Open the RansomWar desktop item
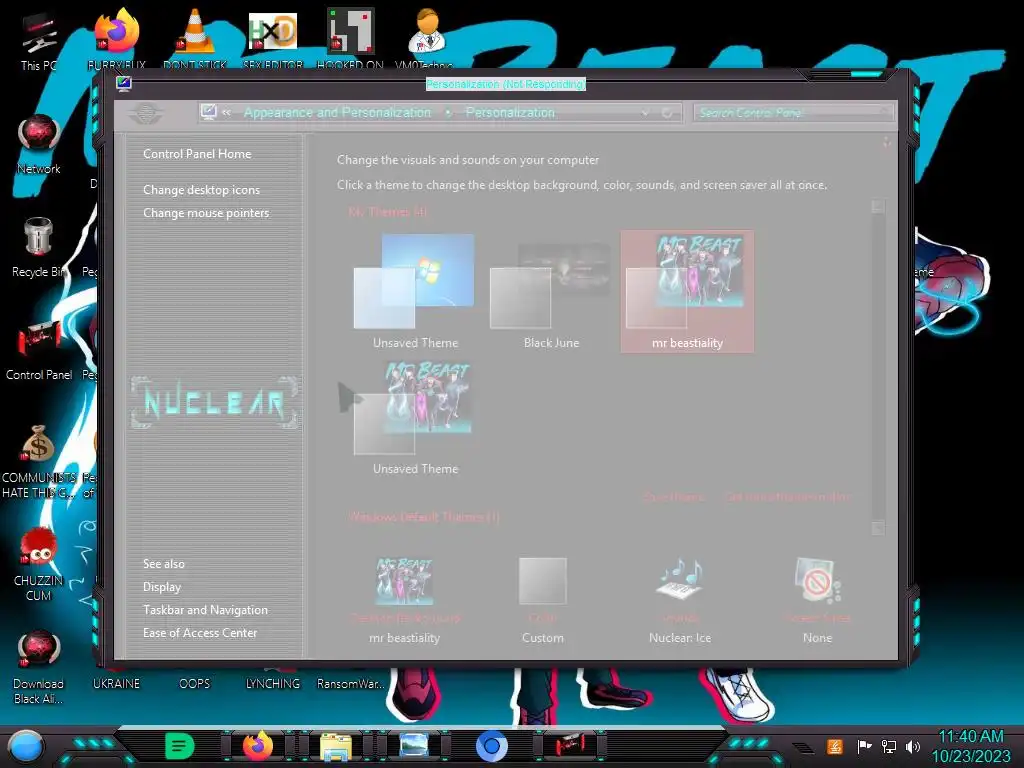This screenshot has width=1024, height=768. pyautogui.click(x=350, y=683)
